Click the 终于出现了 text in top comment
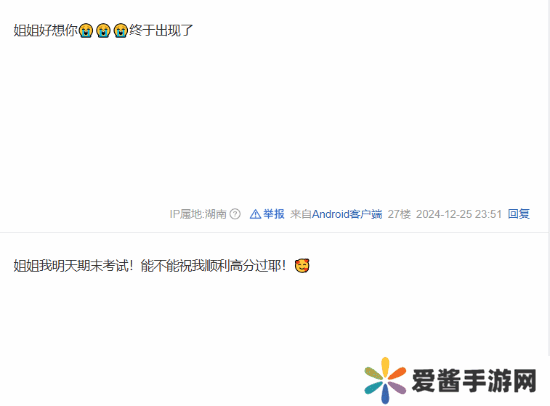Viewport: 550px width, 406px height. [161, 31]
